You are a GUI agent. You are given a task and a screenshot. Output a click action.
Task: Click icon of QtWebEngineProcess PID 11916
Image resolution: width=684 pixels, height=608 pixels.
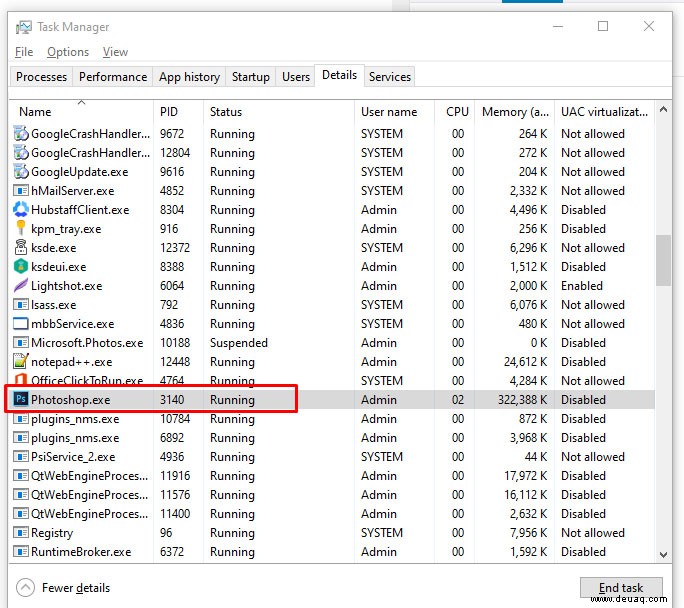pyautogui.click(x=21, y=475)
